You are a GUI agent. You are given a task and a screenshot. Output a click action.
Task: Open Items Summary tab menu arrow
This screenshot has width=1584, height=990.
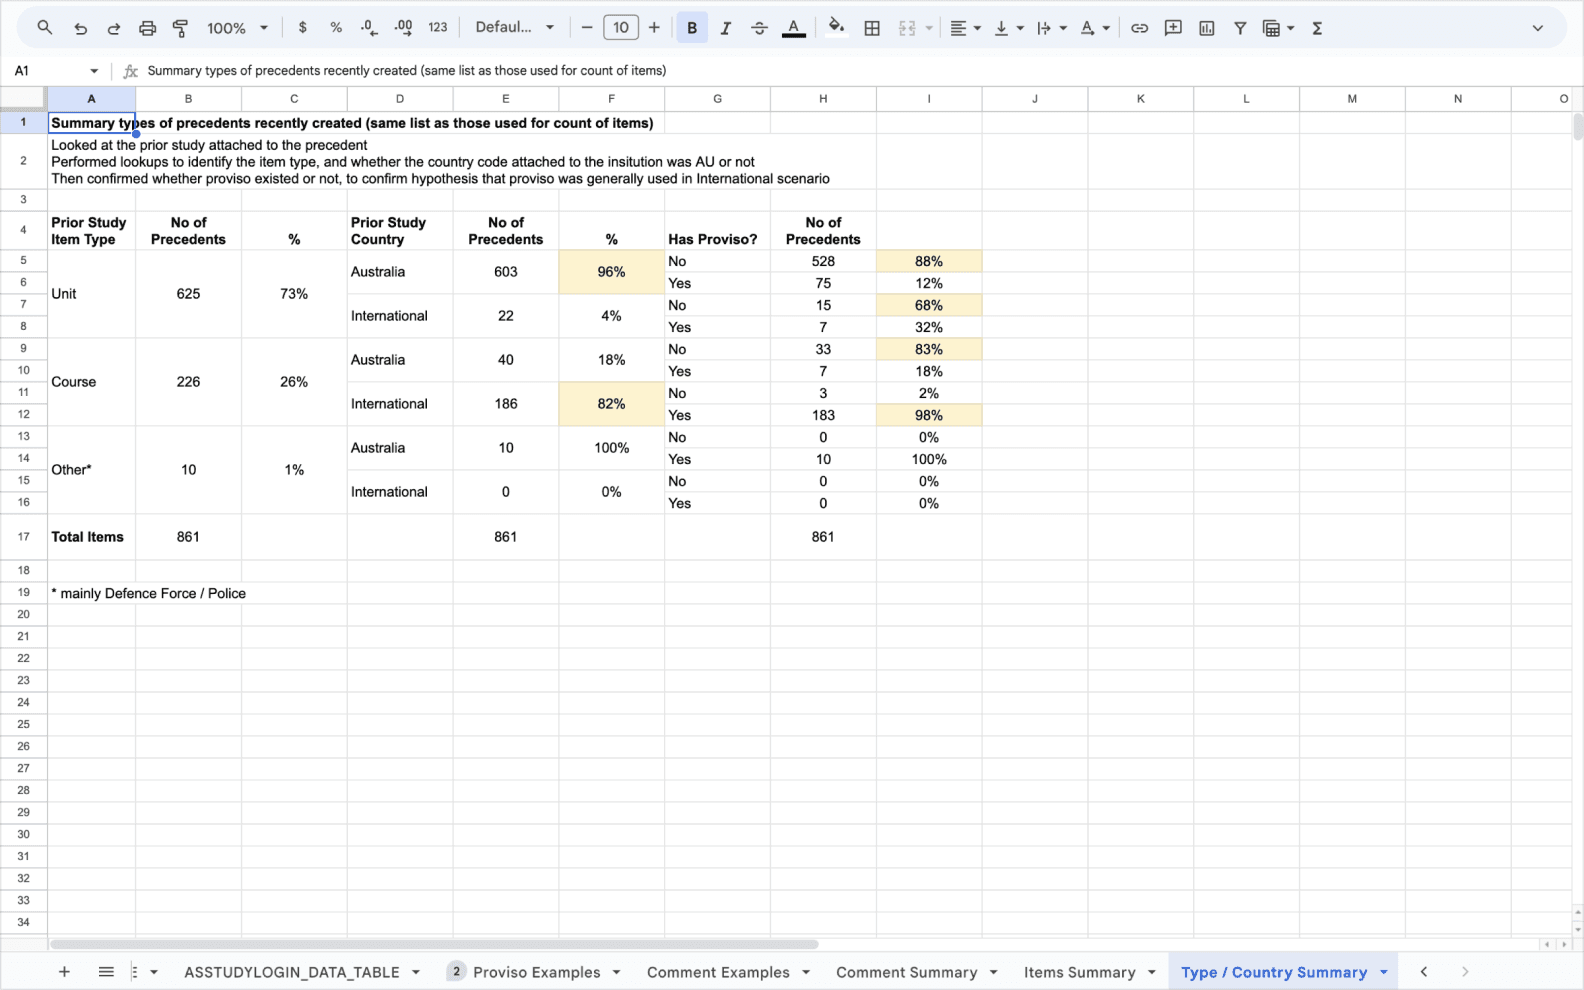(1152, 972)
